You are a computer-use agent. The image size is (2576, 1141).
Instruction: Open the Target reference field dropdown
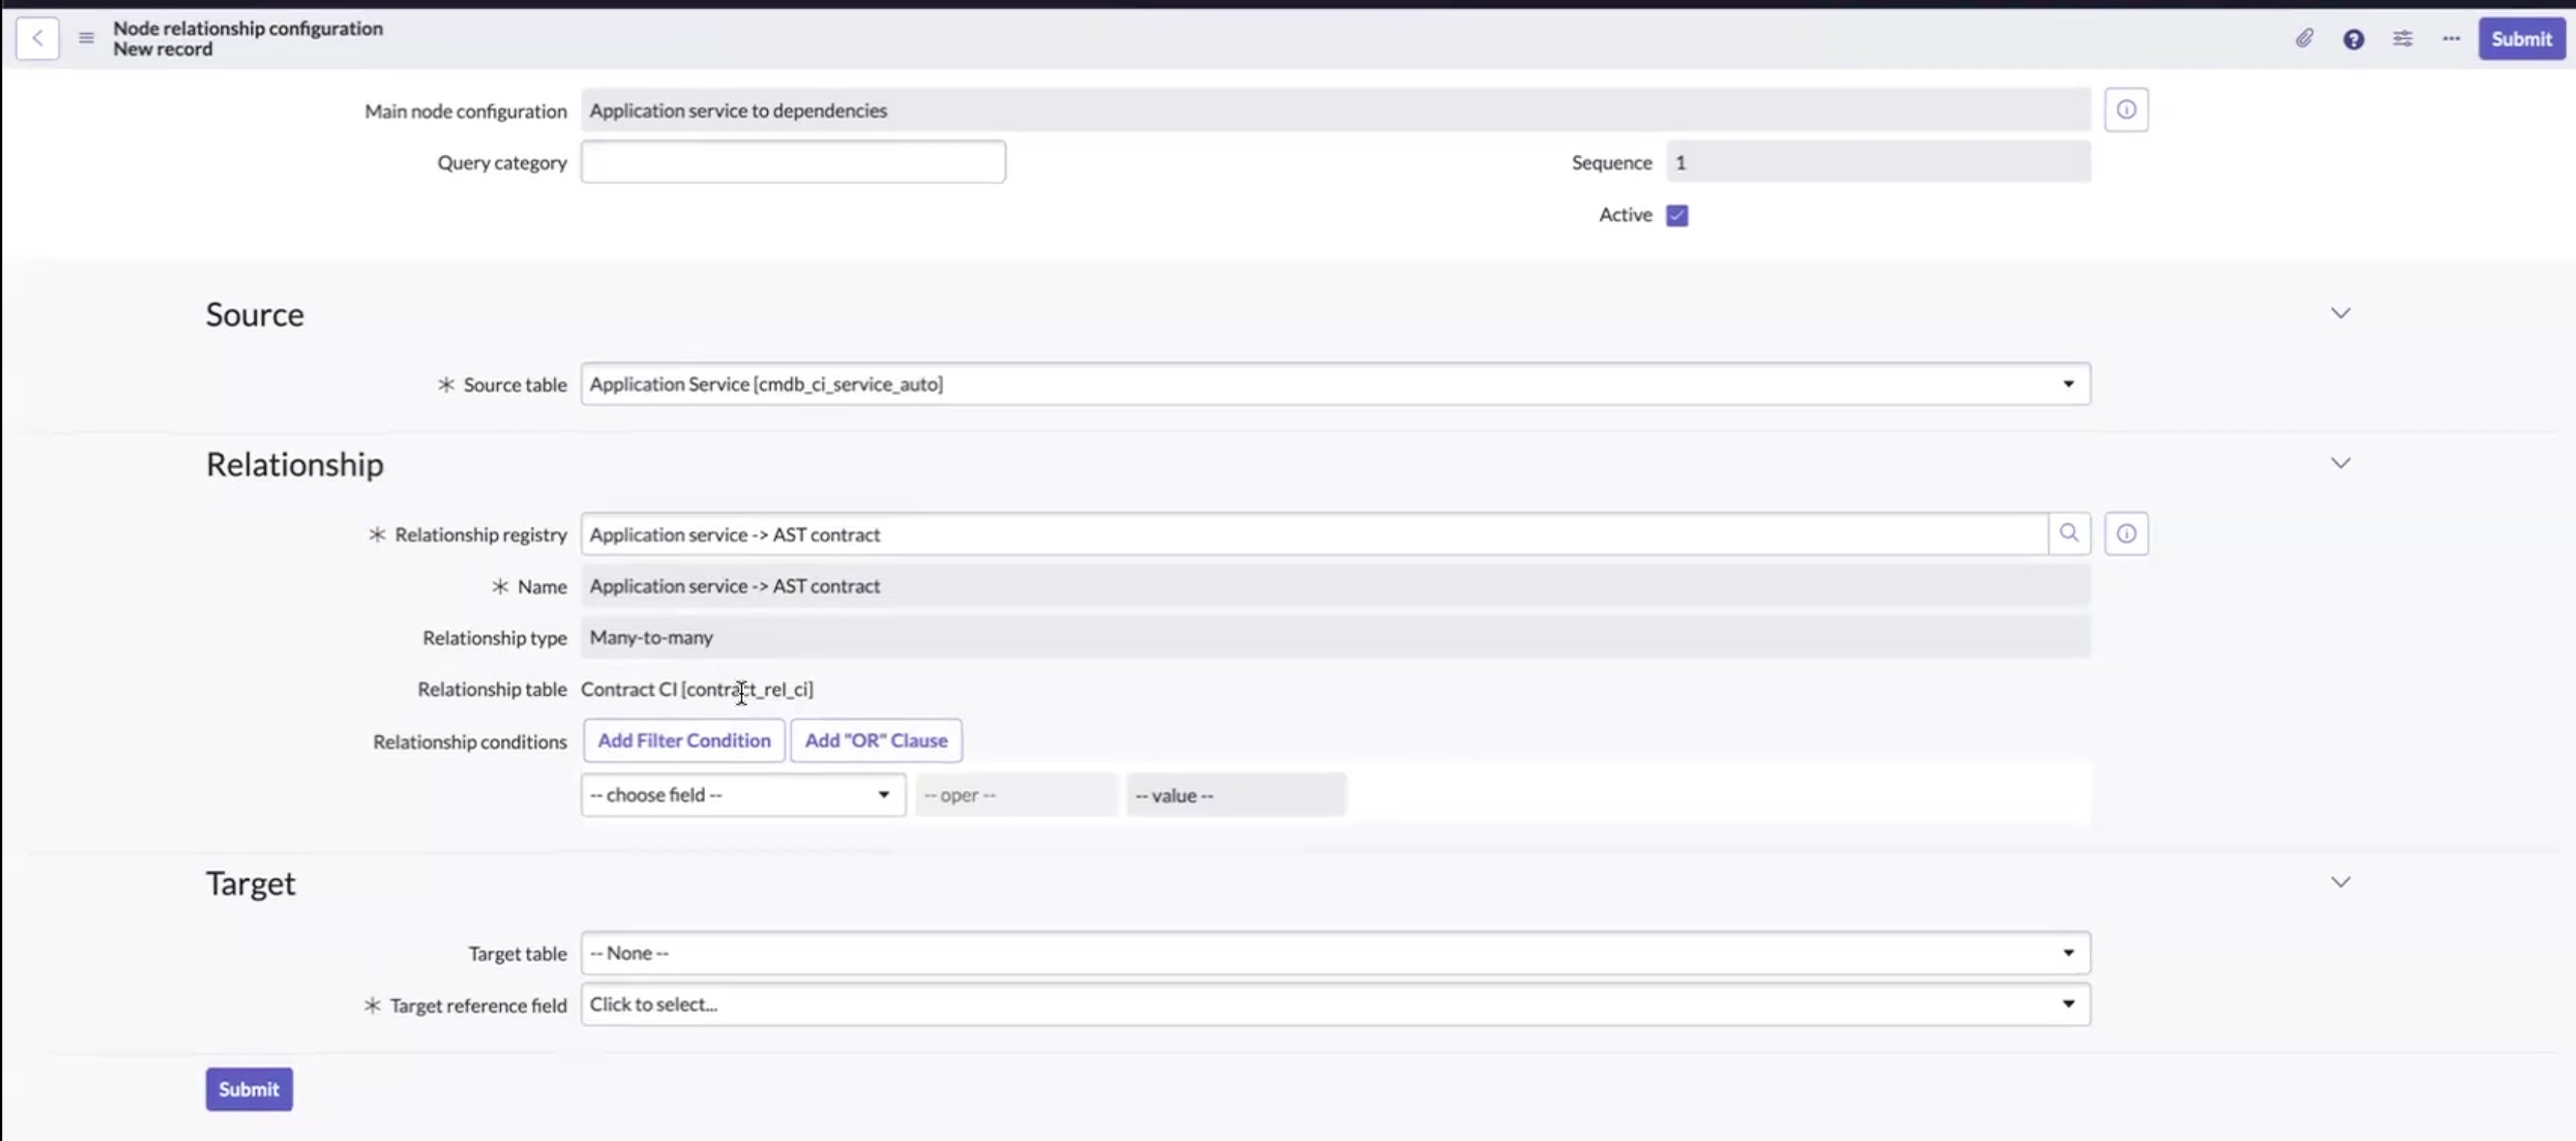click(1335, 1004)
